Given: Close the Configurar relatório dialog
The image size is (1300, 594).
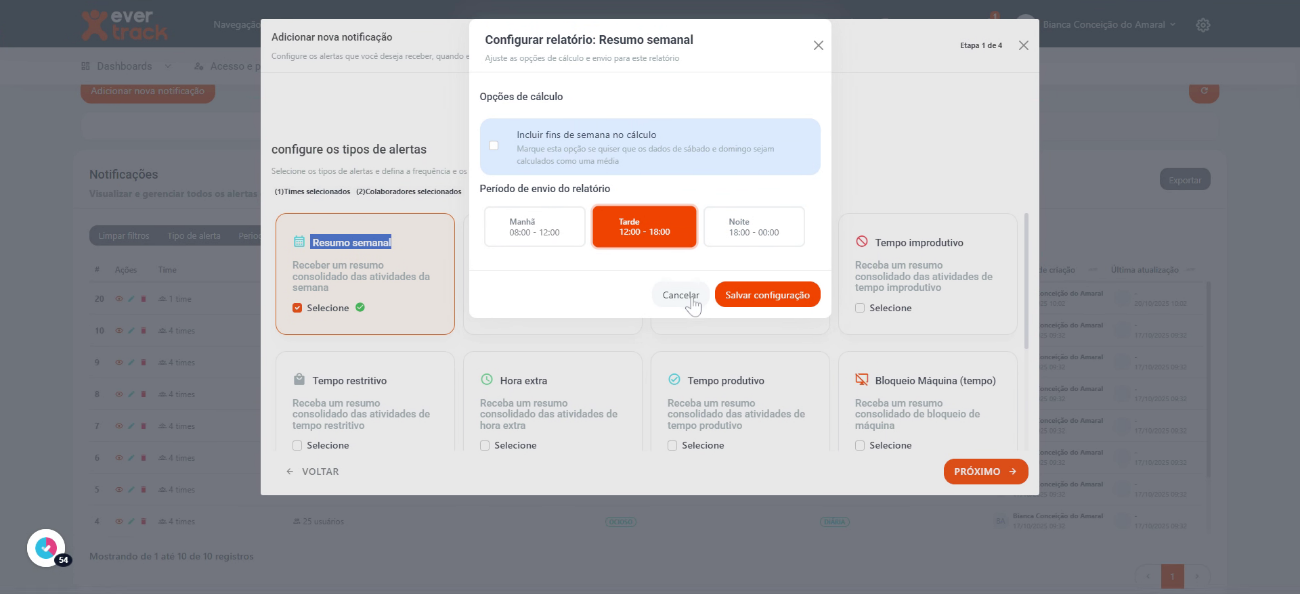Looking at the screenshot, I should (x=818, y=45).
